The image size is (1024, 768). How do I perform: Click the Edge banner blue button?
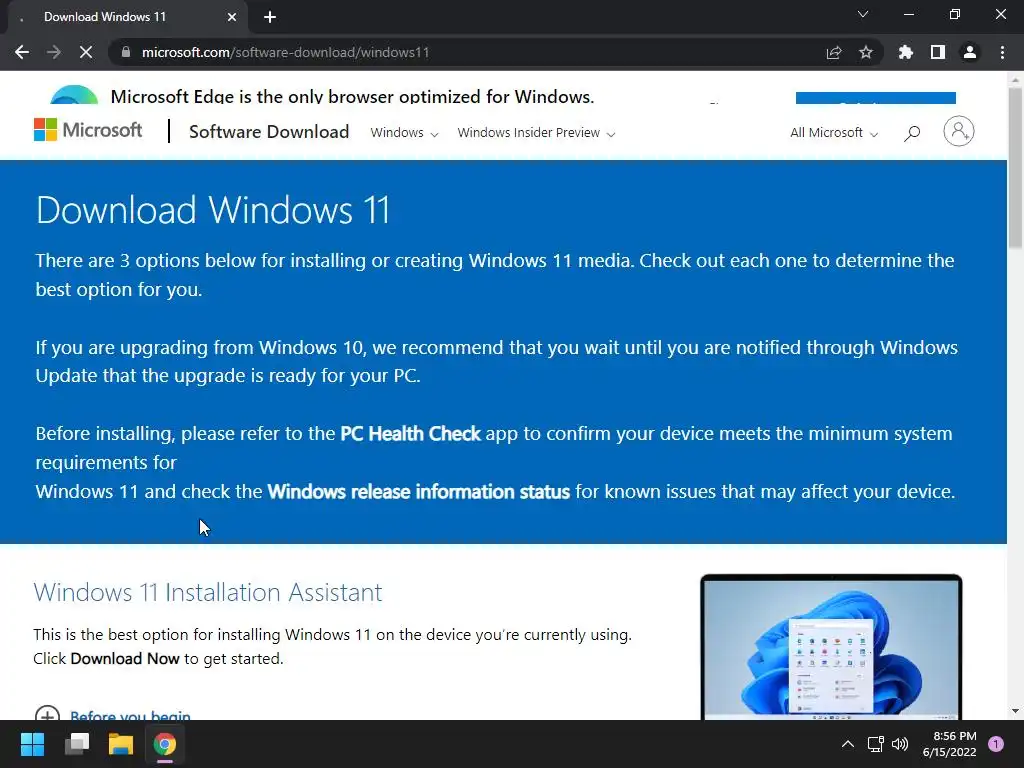point(876,98)
